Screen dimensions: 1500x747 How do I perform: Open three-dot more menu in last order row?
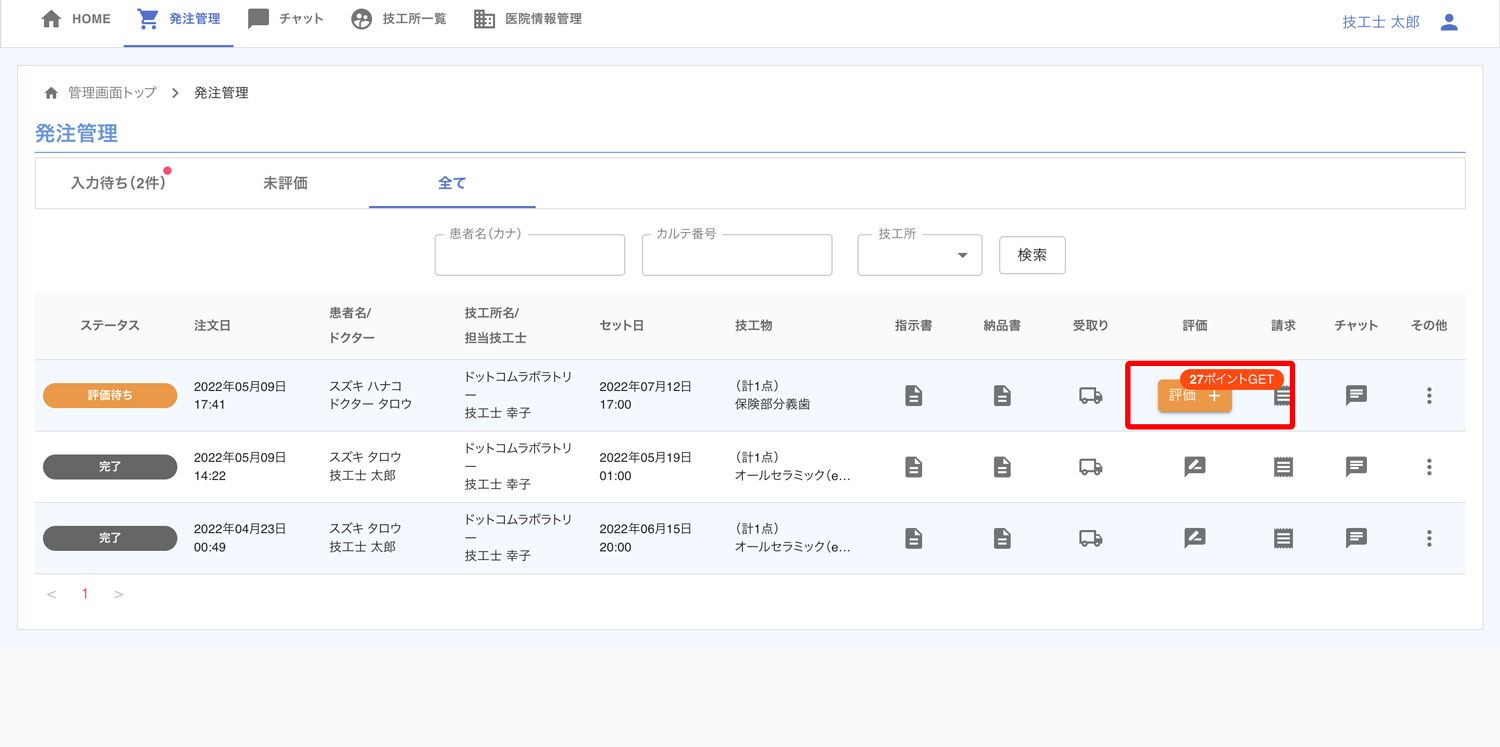click(1429, 539)
